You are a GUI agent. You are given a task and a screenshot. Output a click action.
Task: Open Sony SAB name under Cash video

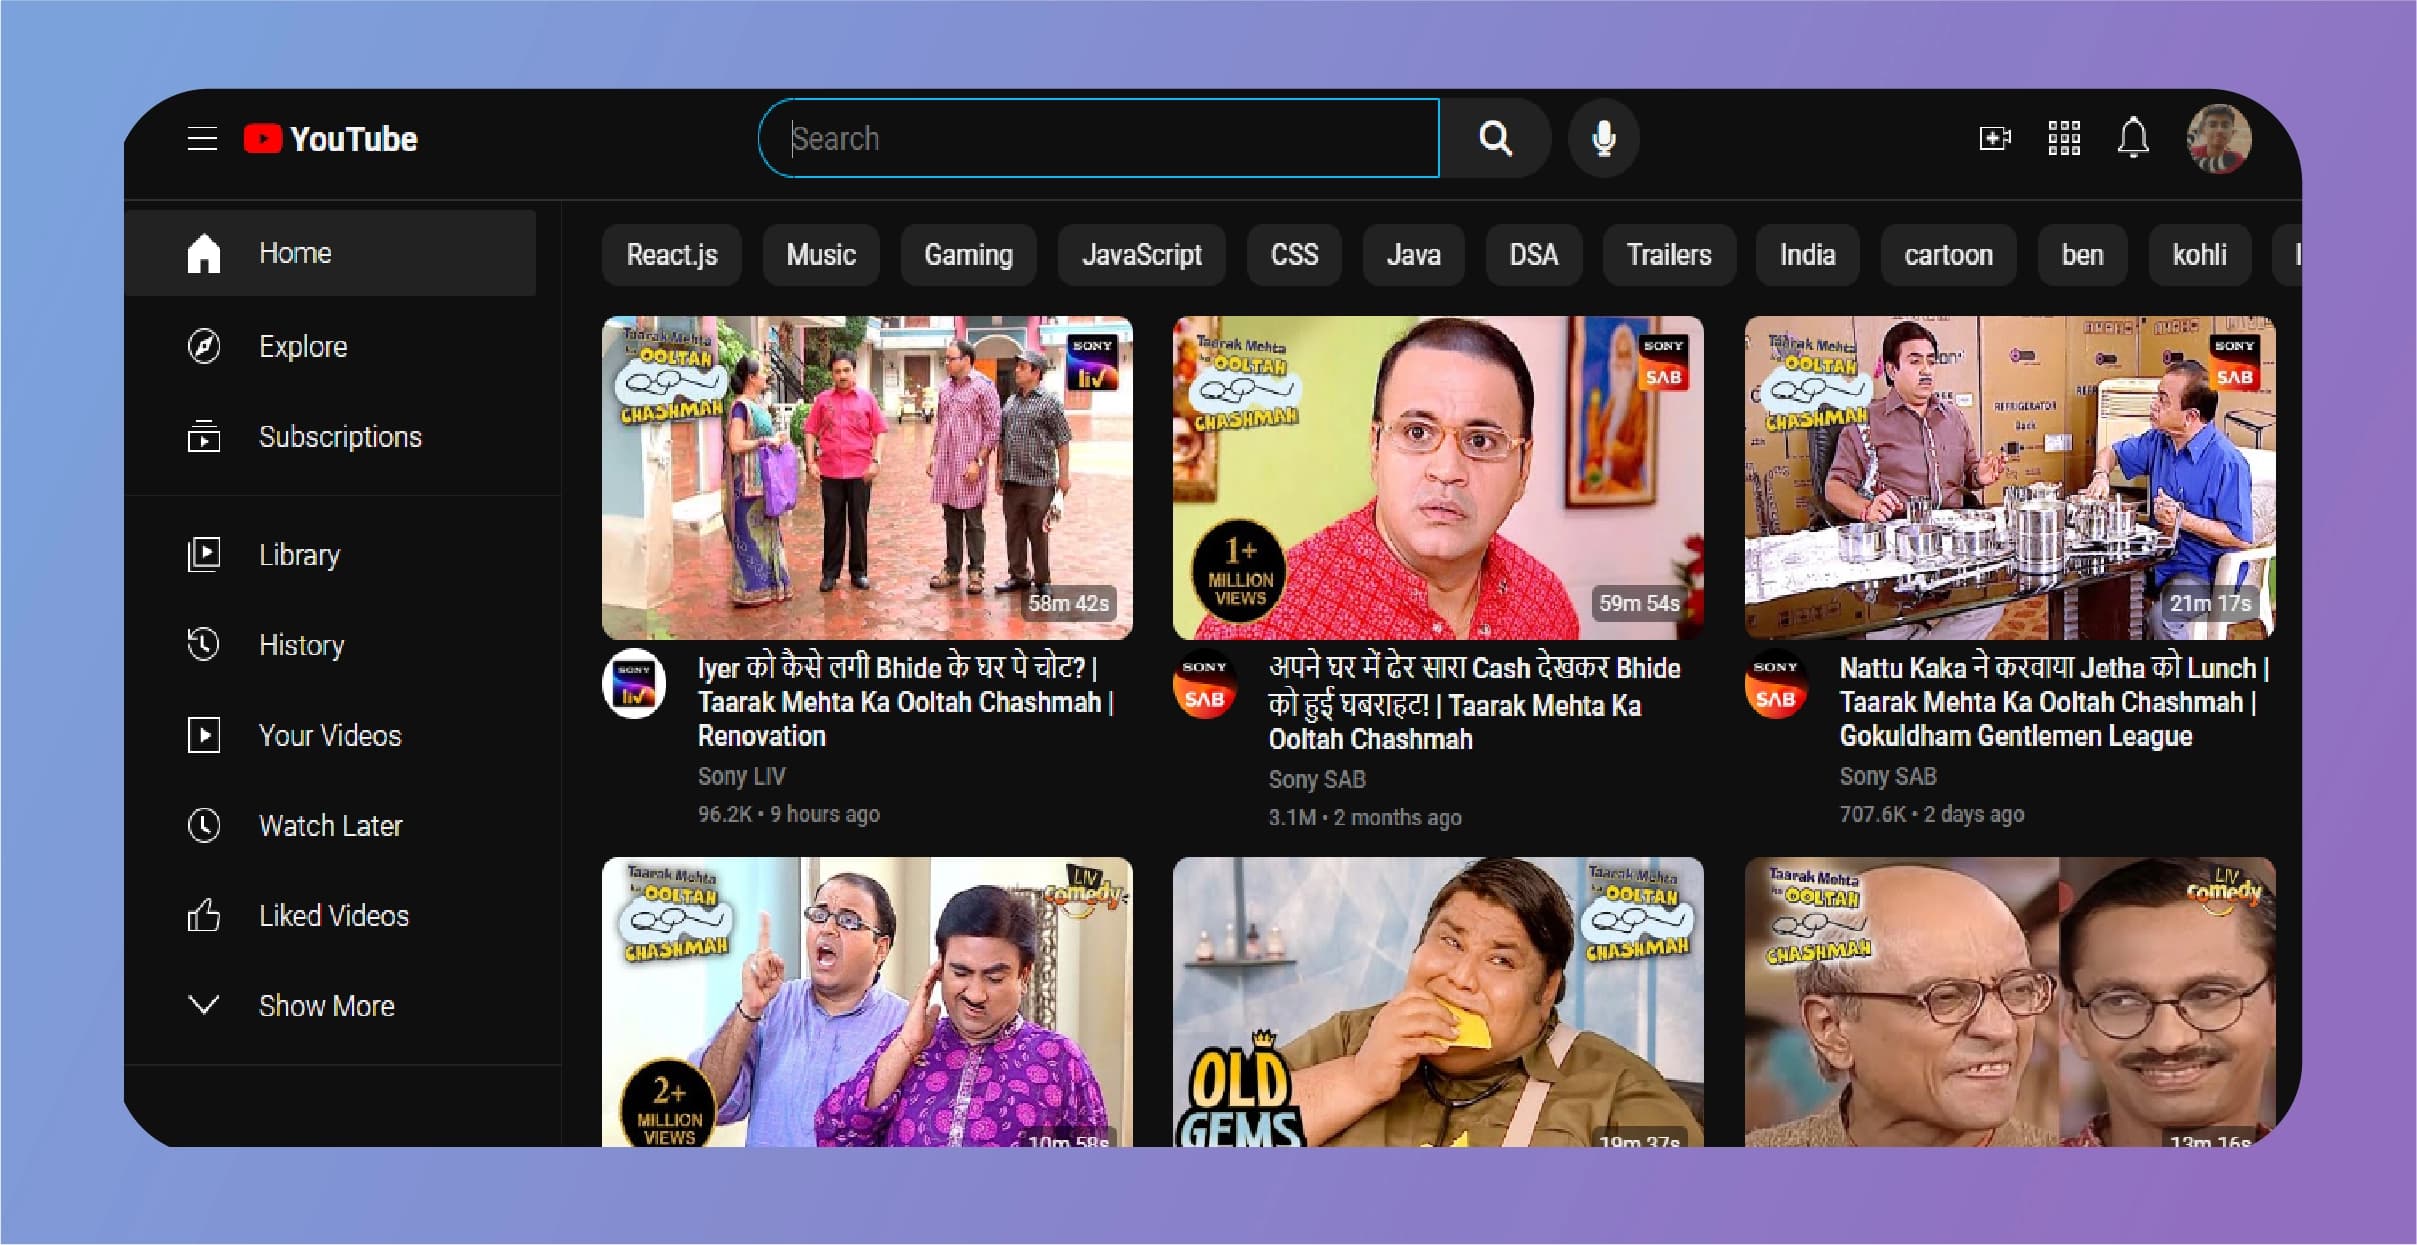[x=1316, y=779]
